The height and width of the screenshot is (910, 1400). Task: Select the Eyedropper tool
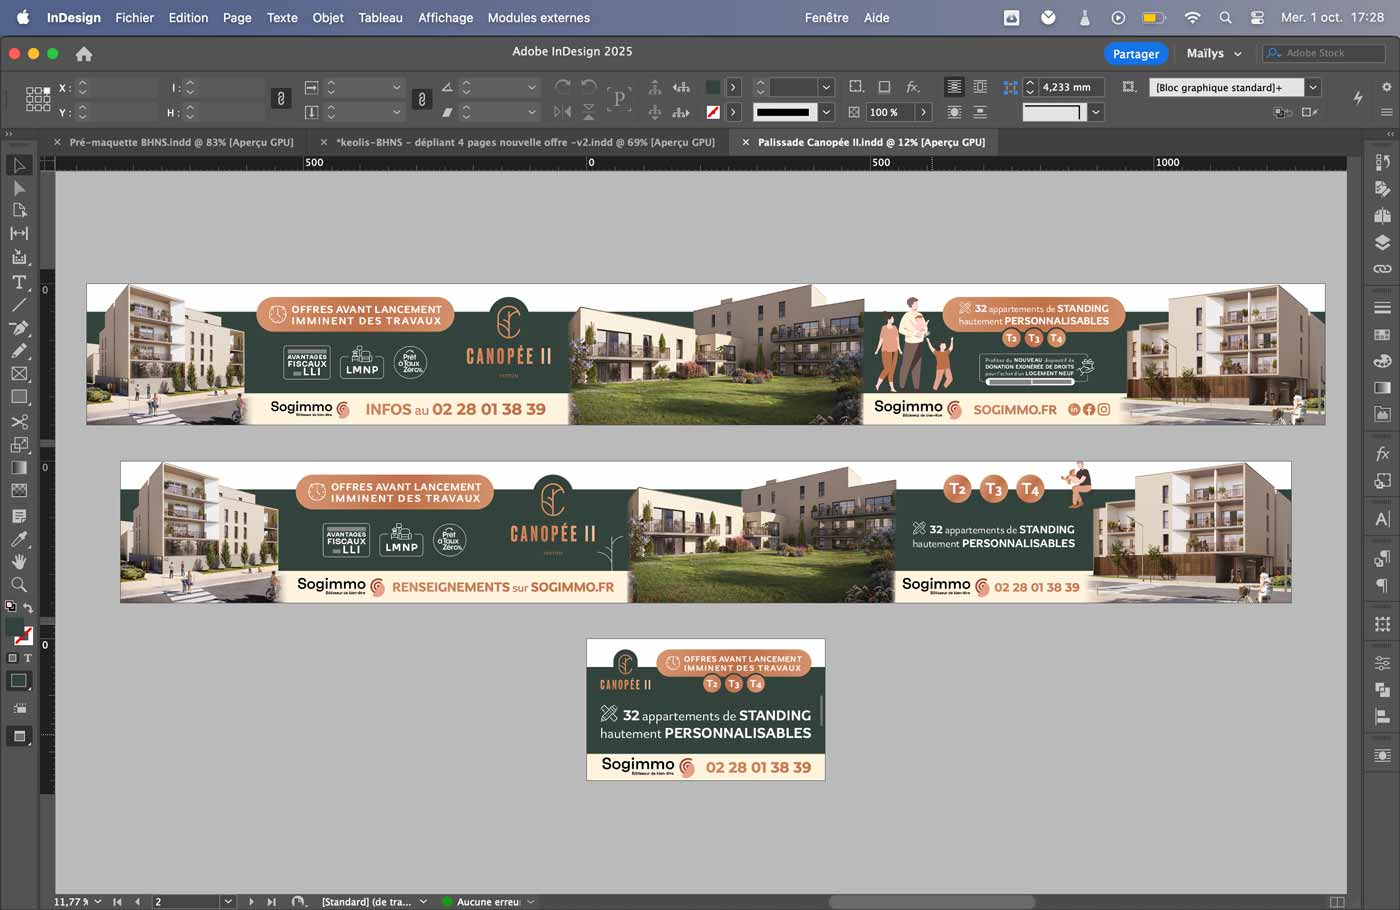(x=19, y=540)
